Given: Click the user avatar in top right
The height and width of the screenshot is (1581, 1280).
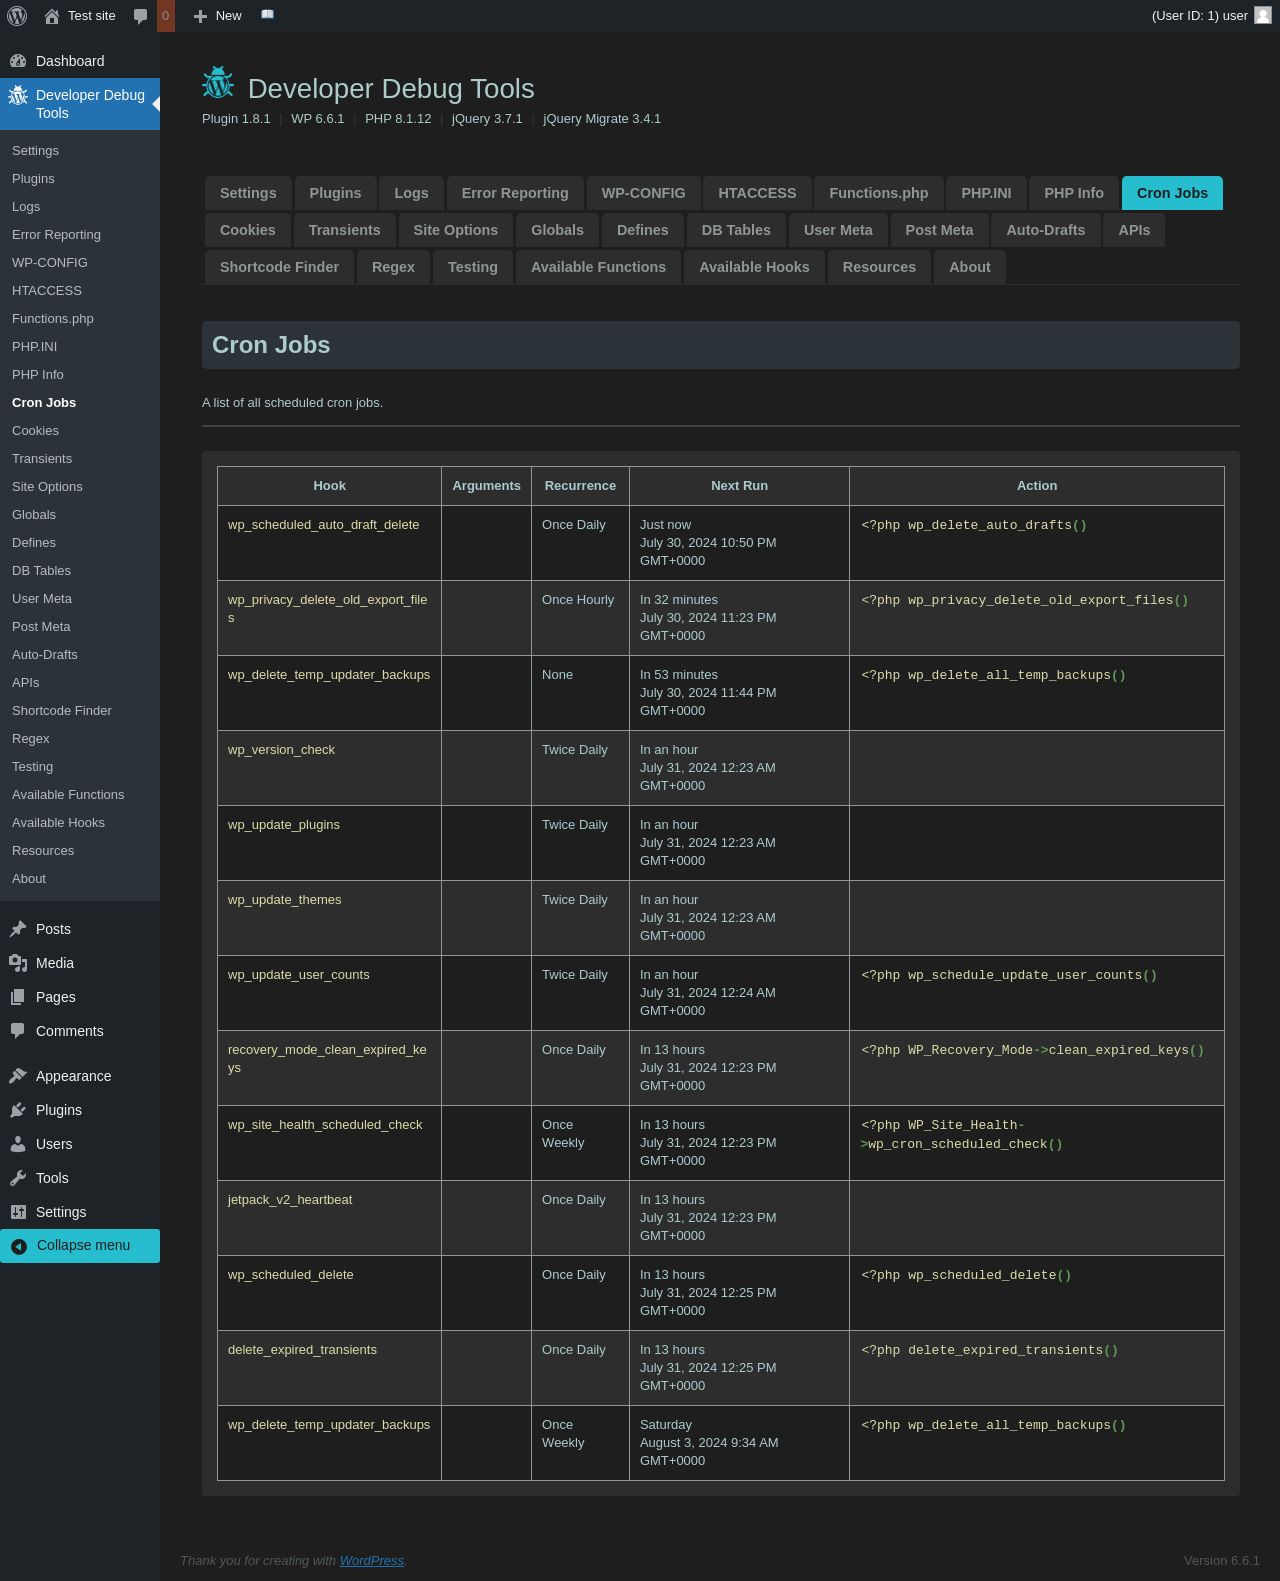Looking at the screenshot, I should [x=1263, y=15].
